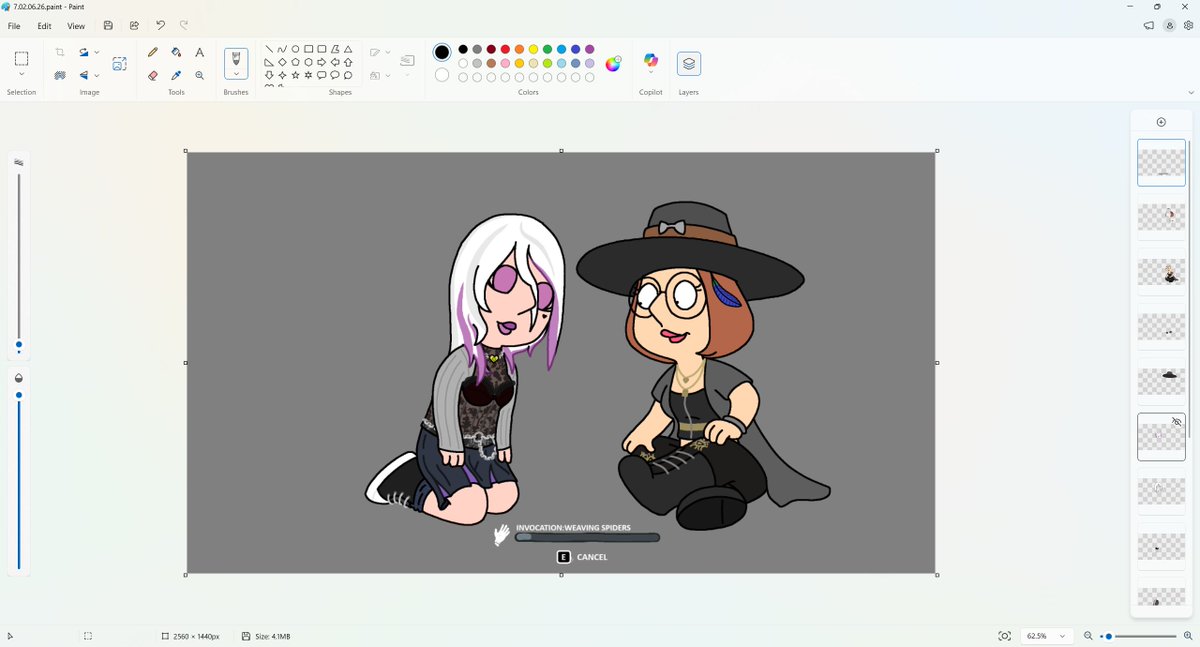Click the Share icon next to Save

pyautogui.click(x=134, y=26)
